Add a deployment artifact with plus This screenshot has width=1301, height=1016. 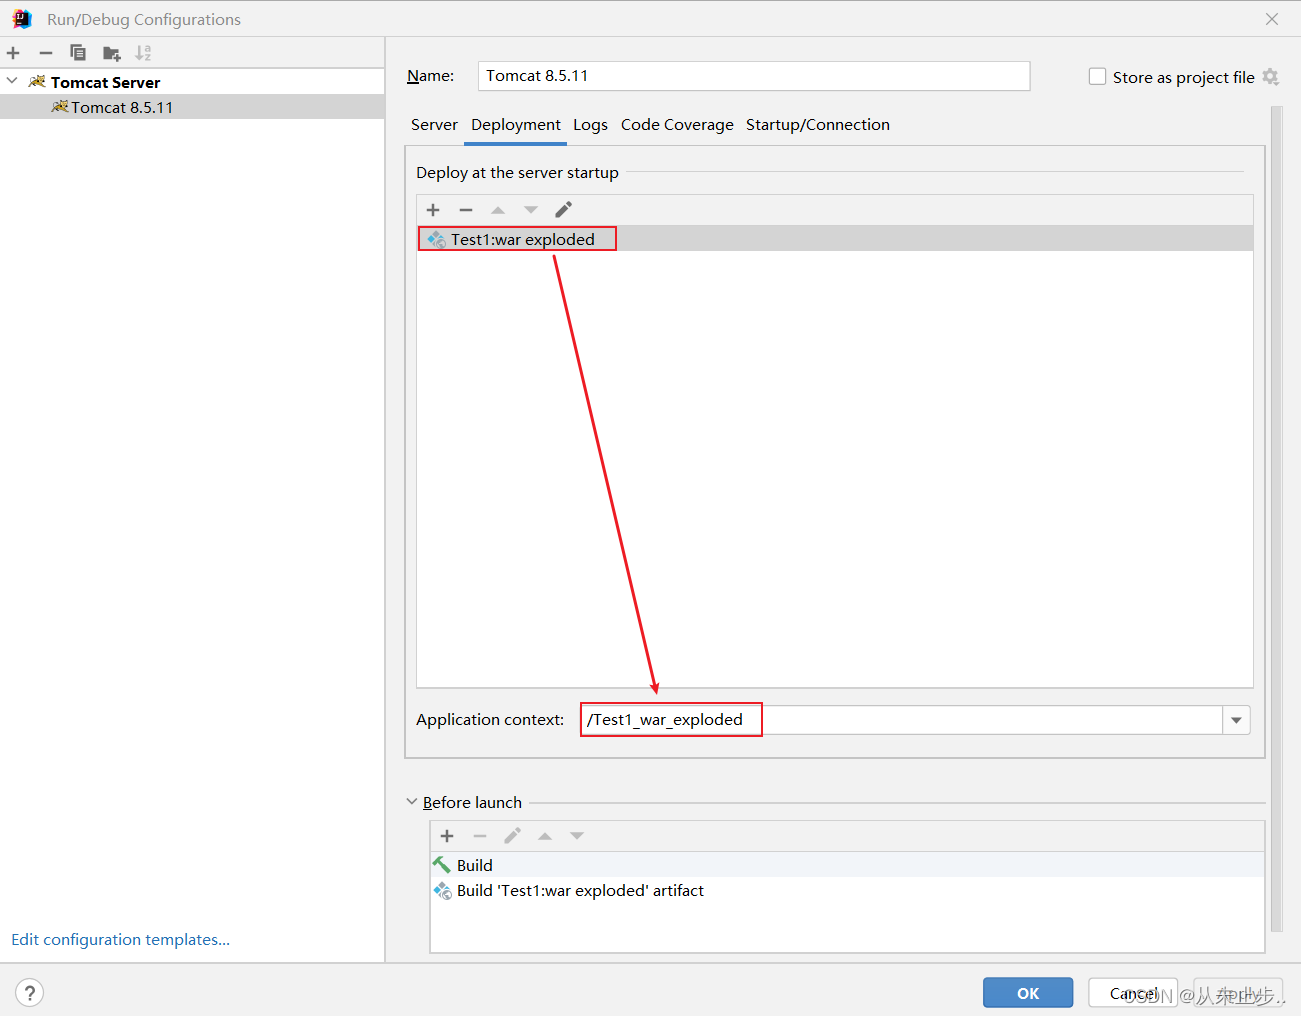click(433, 210)
